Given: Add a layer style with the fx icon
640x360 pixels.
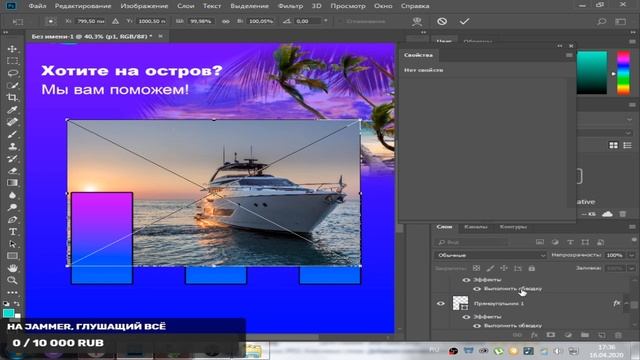Looking at the screenshot, I should tap(534, 335).
